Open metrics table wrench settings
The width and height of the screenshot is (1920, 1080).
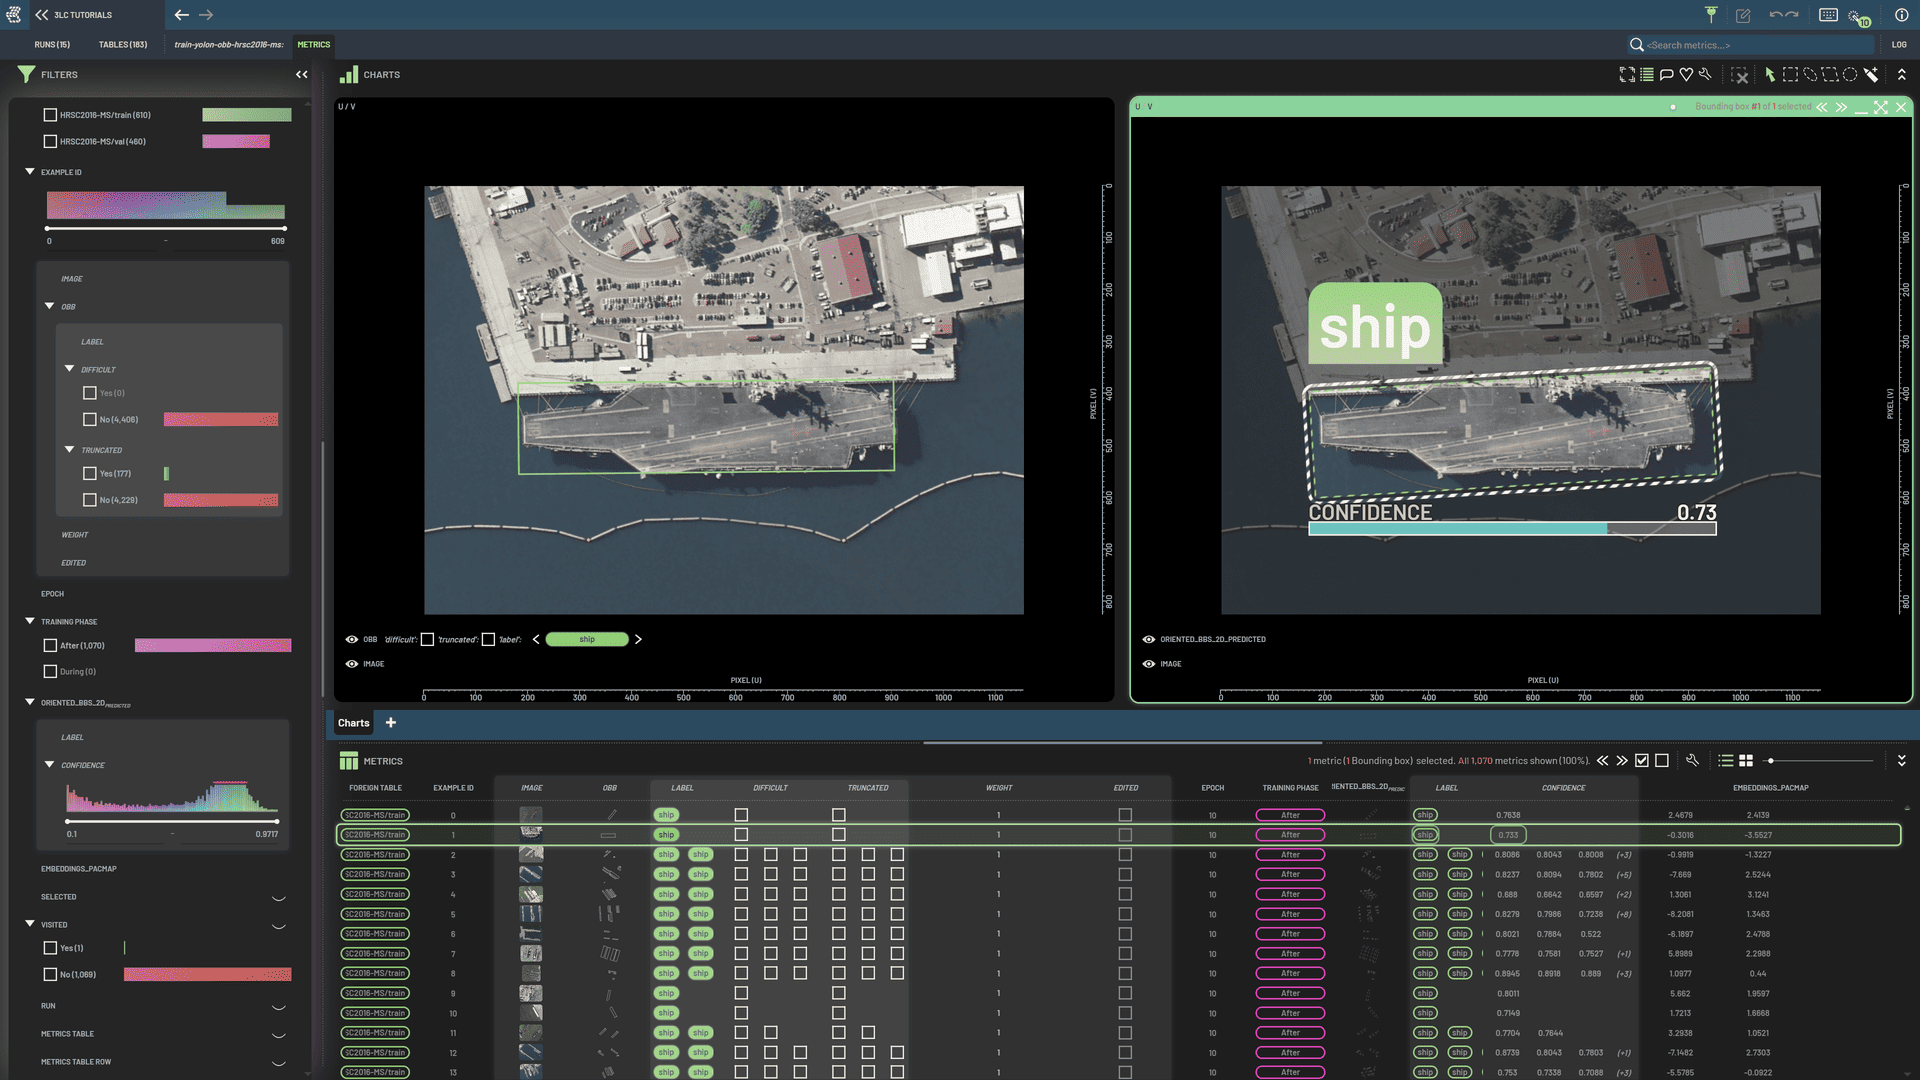1692,761
